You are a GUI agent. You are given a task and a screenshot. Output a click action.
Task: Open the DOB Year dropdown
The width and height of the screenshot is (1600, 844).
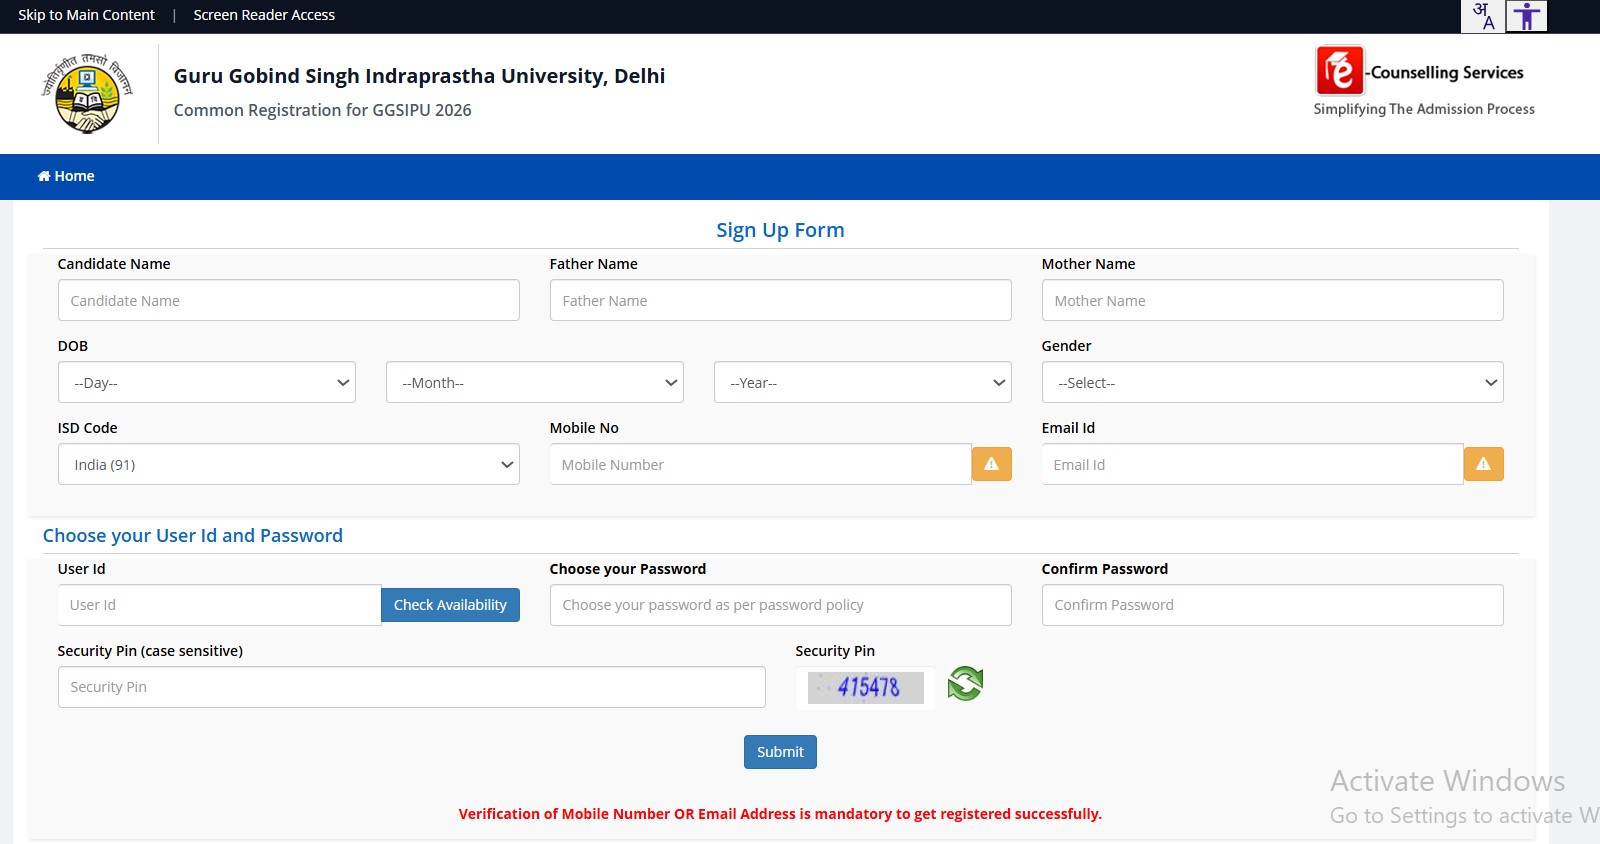tap(863, 382)
